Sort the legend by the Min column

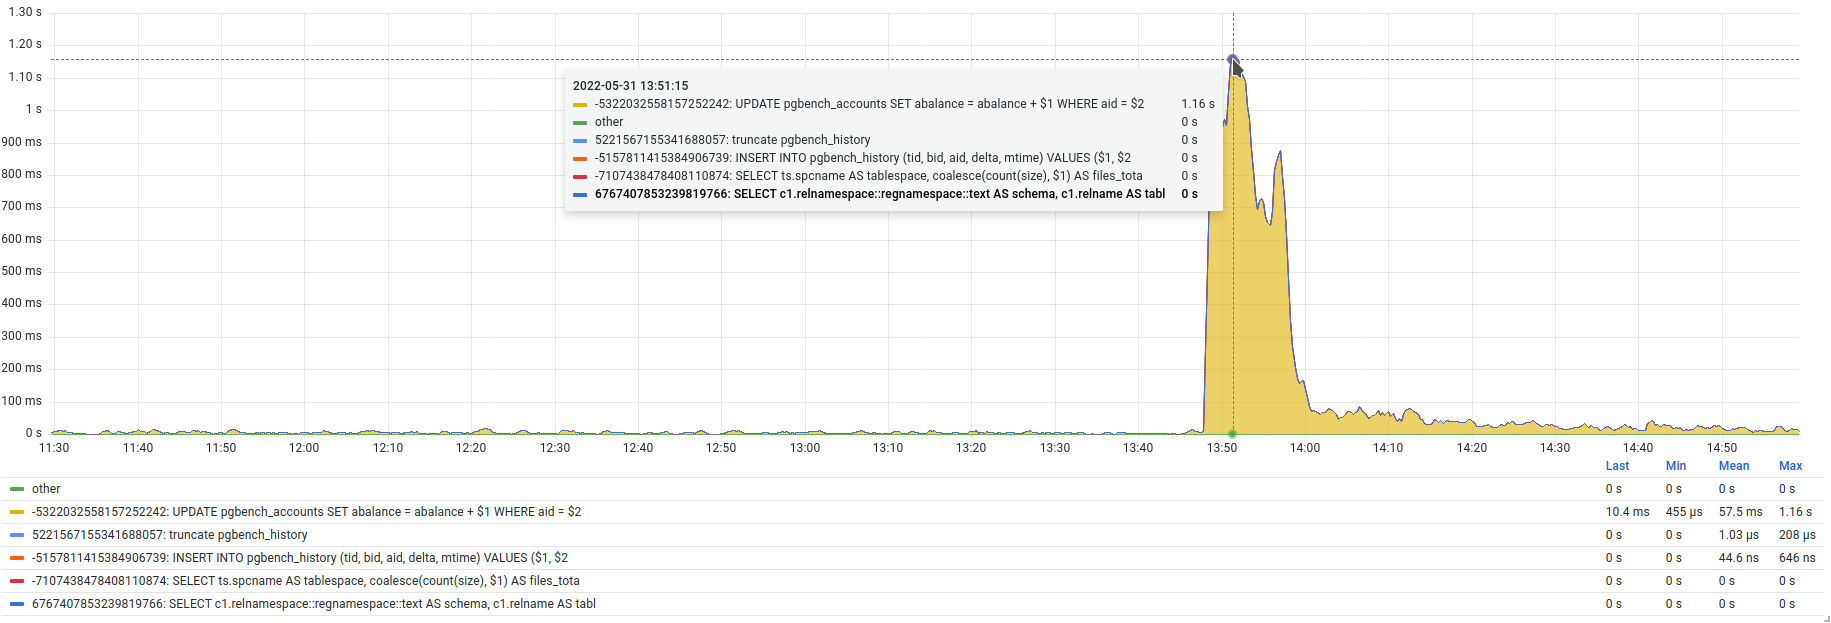pyautogui.click(x=1676, y=466)
